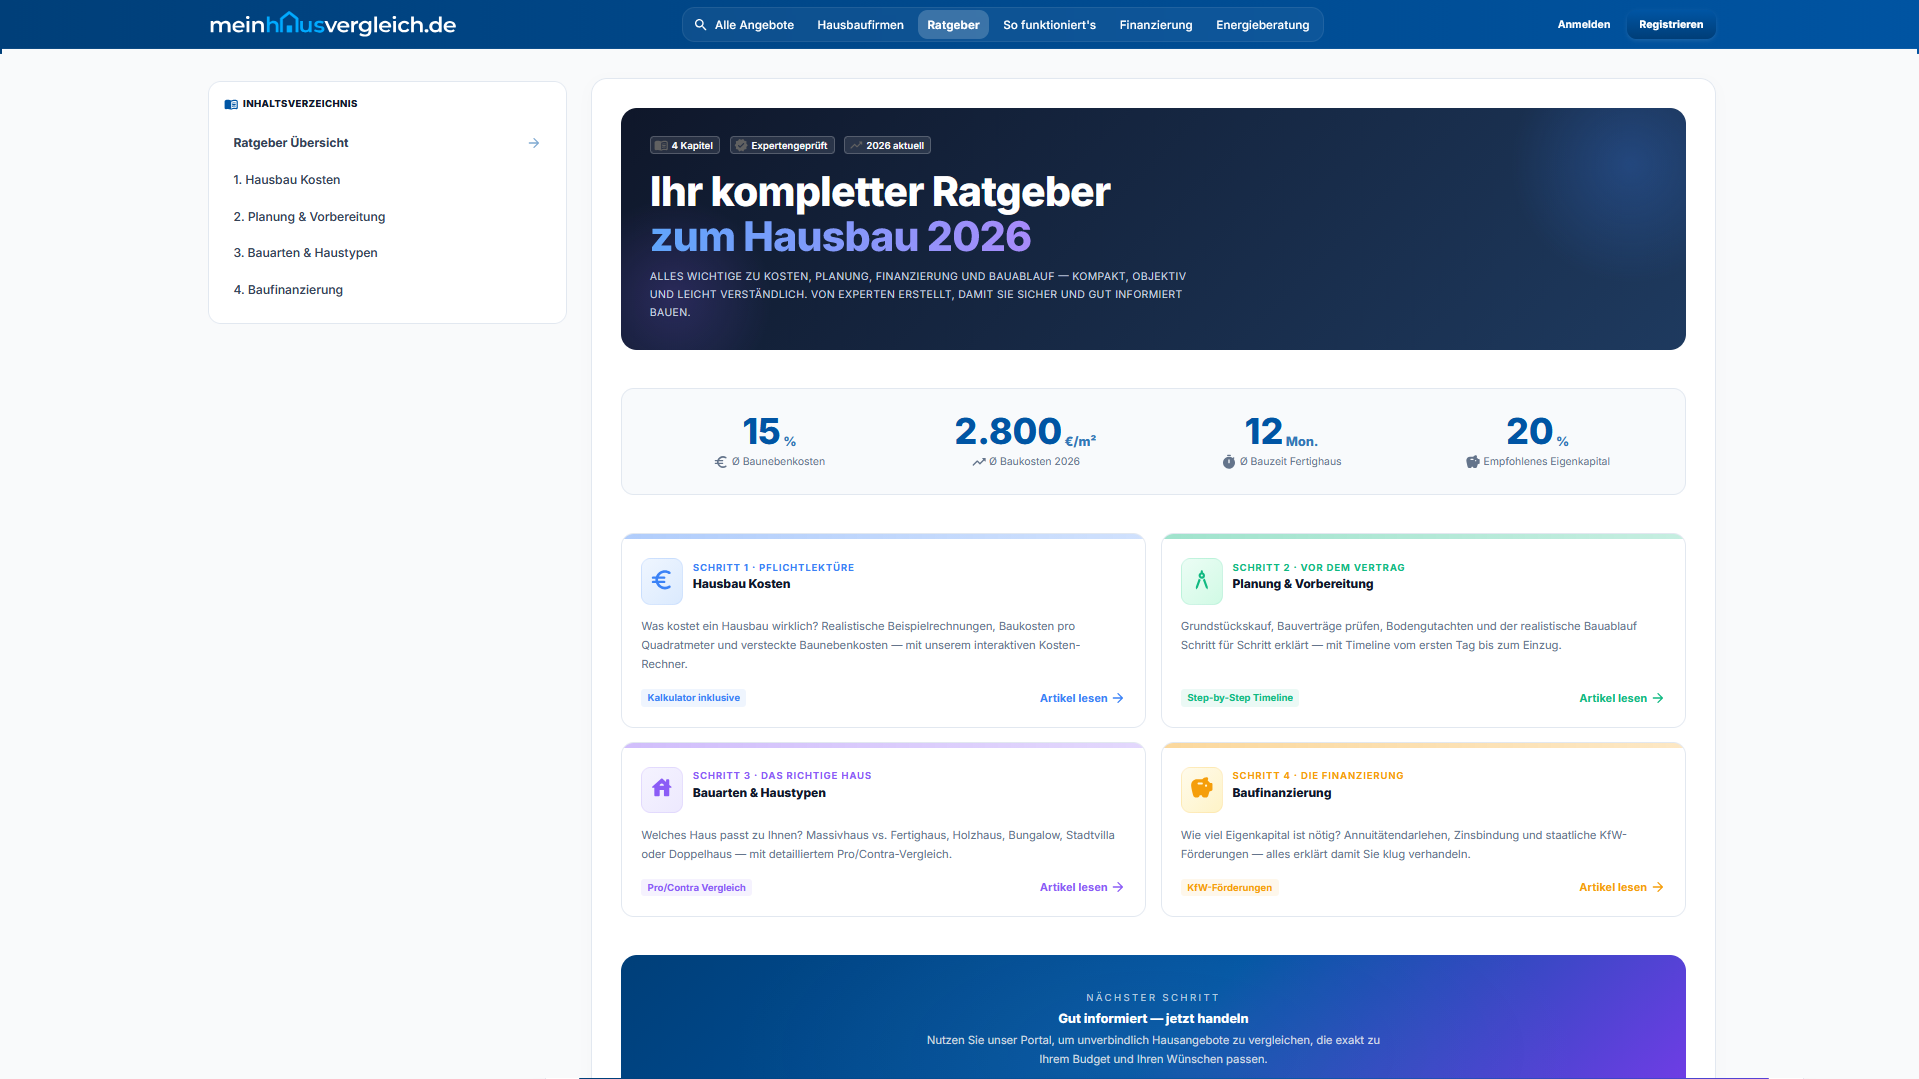Click the piggy bank icon for Baufinanzierung
The image size is (1919, 1079).
pyautogui.click(x=1201, y=789)
